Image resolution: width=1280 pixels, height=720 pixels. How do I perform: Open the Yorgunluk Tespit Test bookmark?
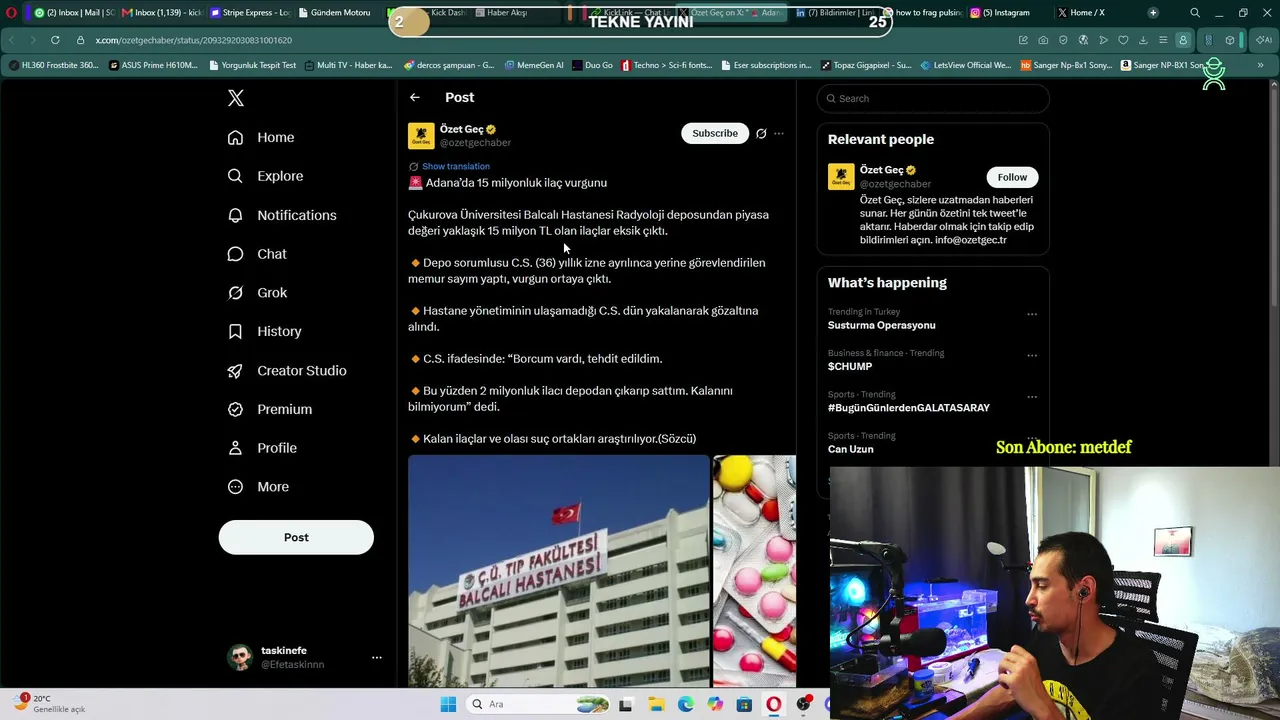coord(253,65)
